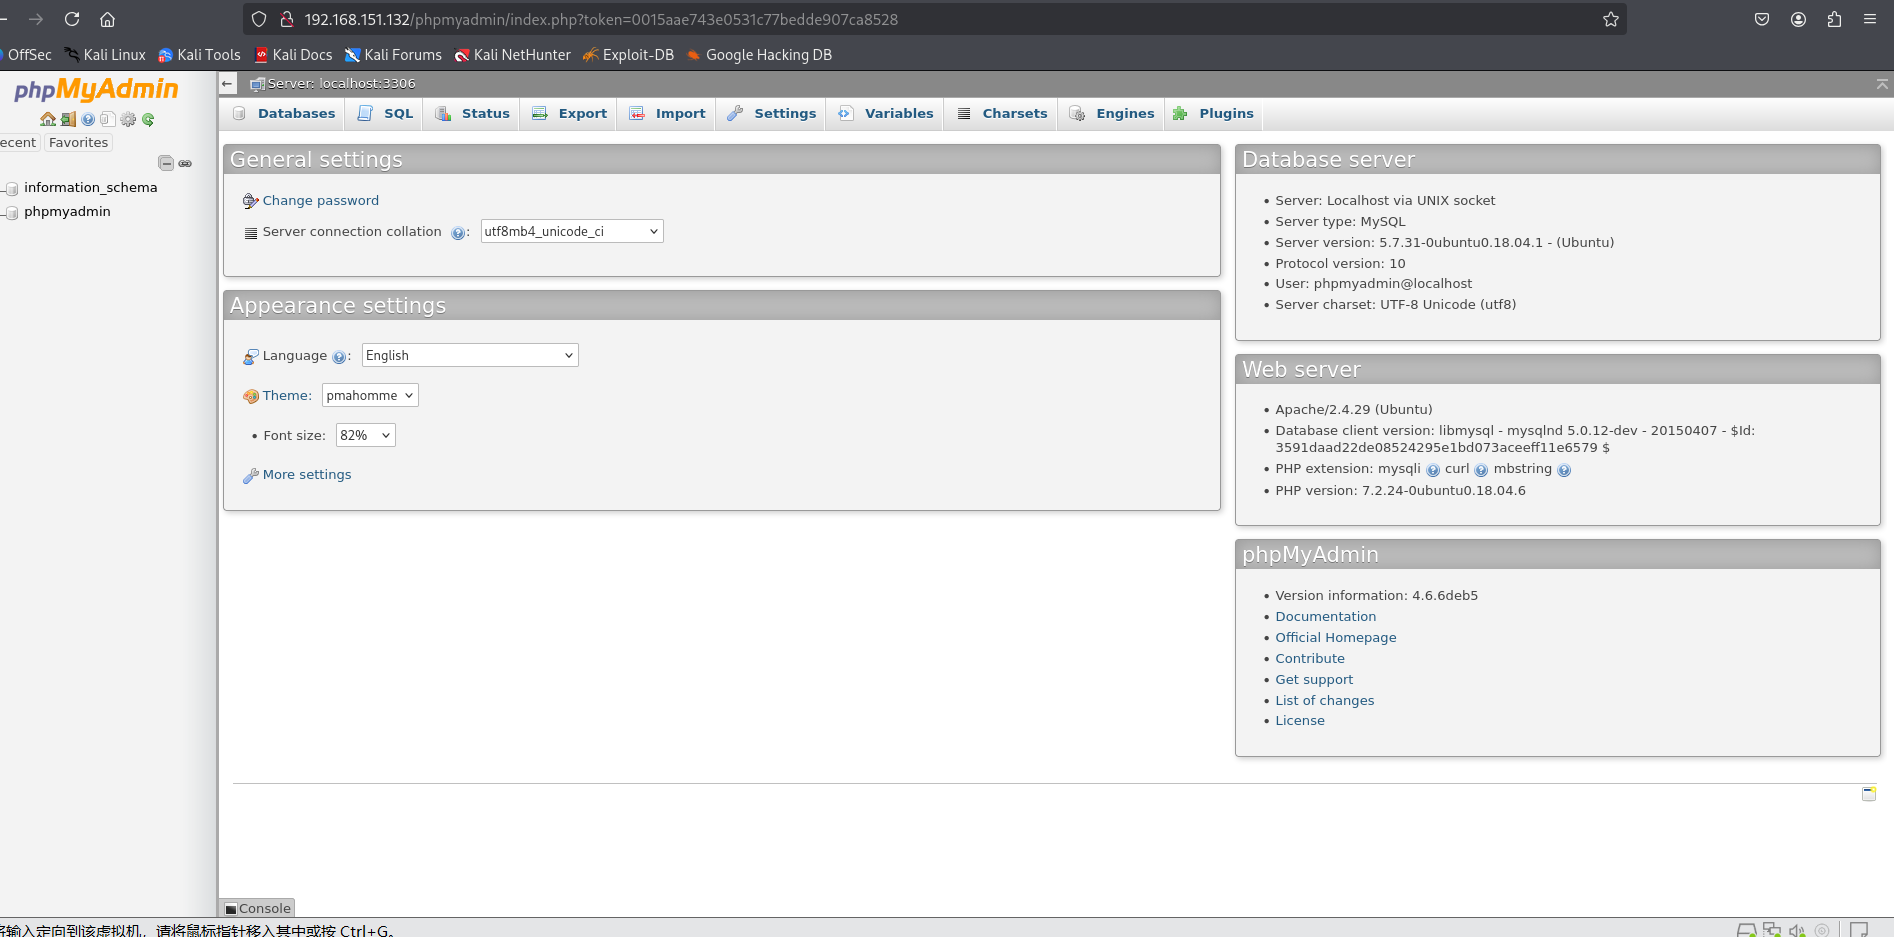Show the Favorites tables list
The image size is (1894, 937).
[78, 143]
